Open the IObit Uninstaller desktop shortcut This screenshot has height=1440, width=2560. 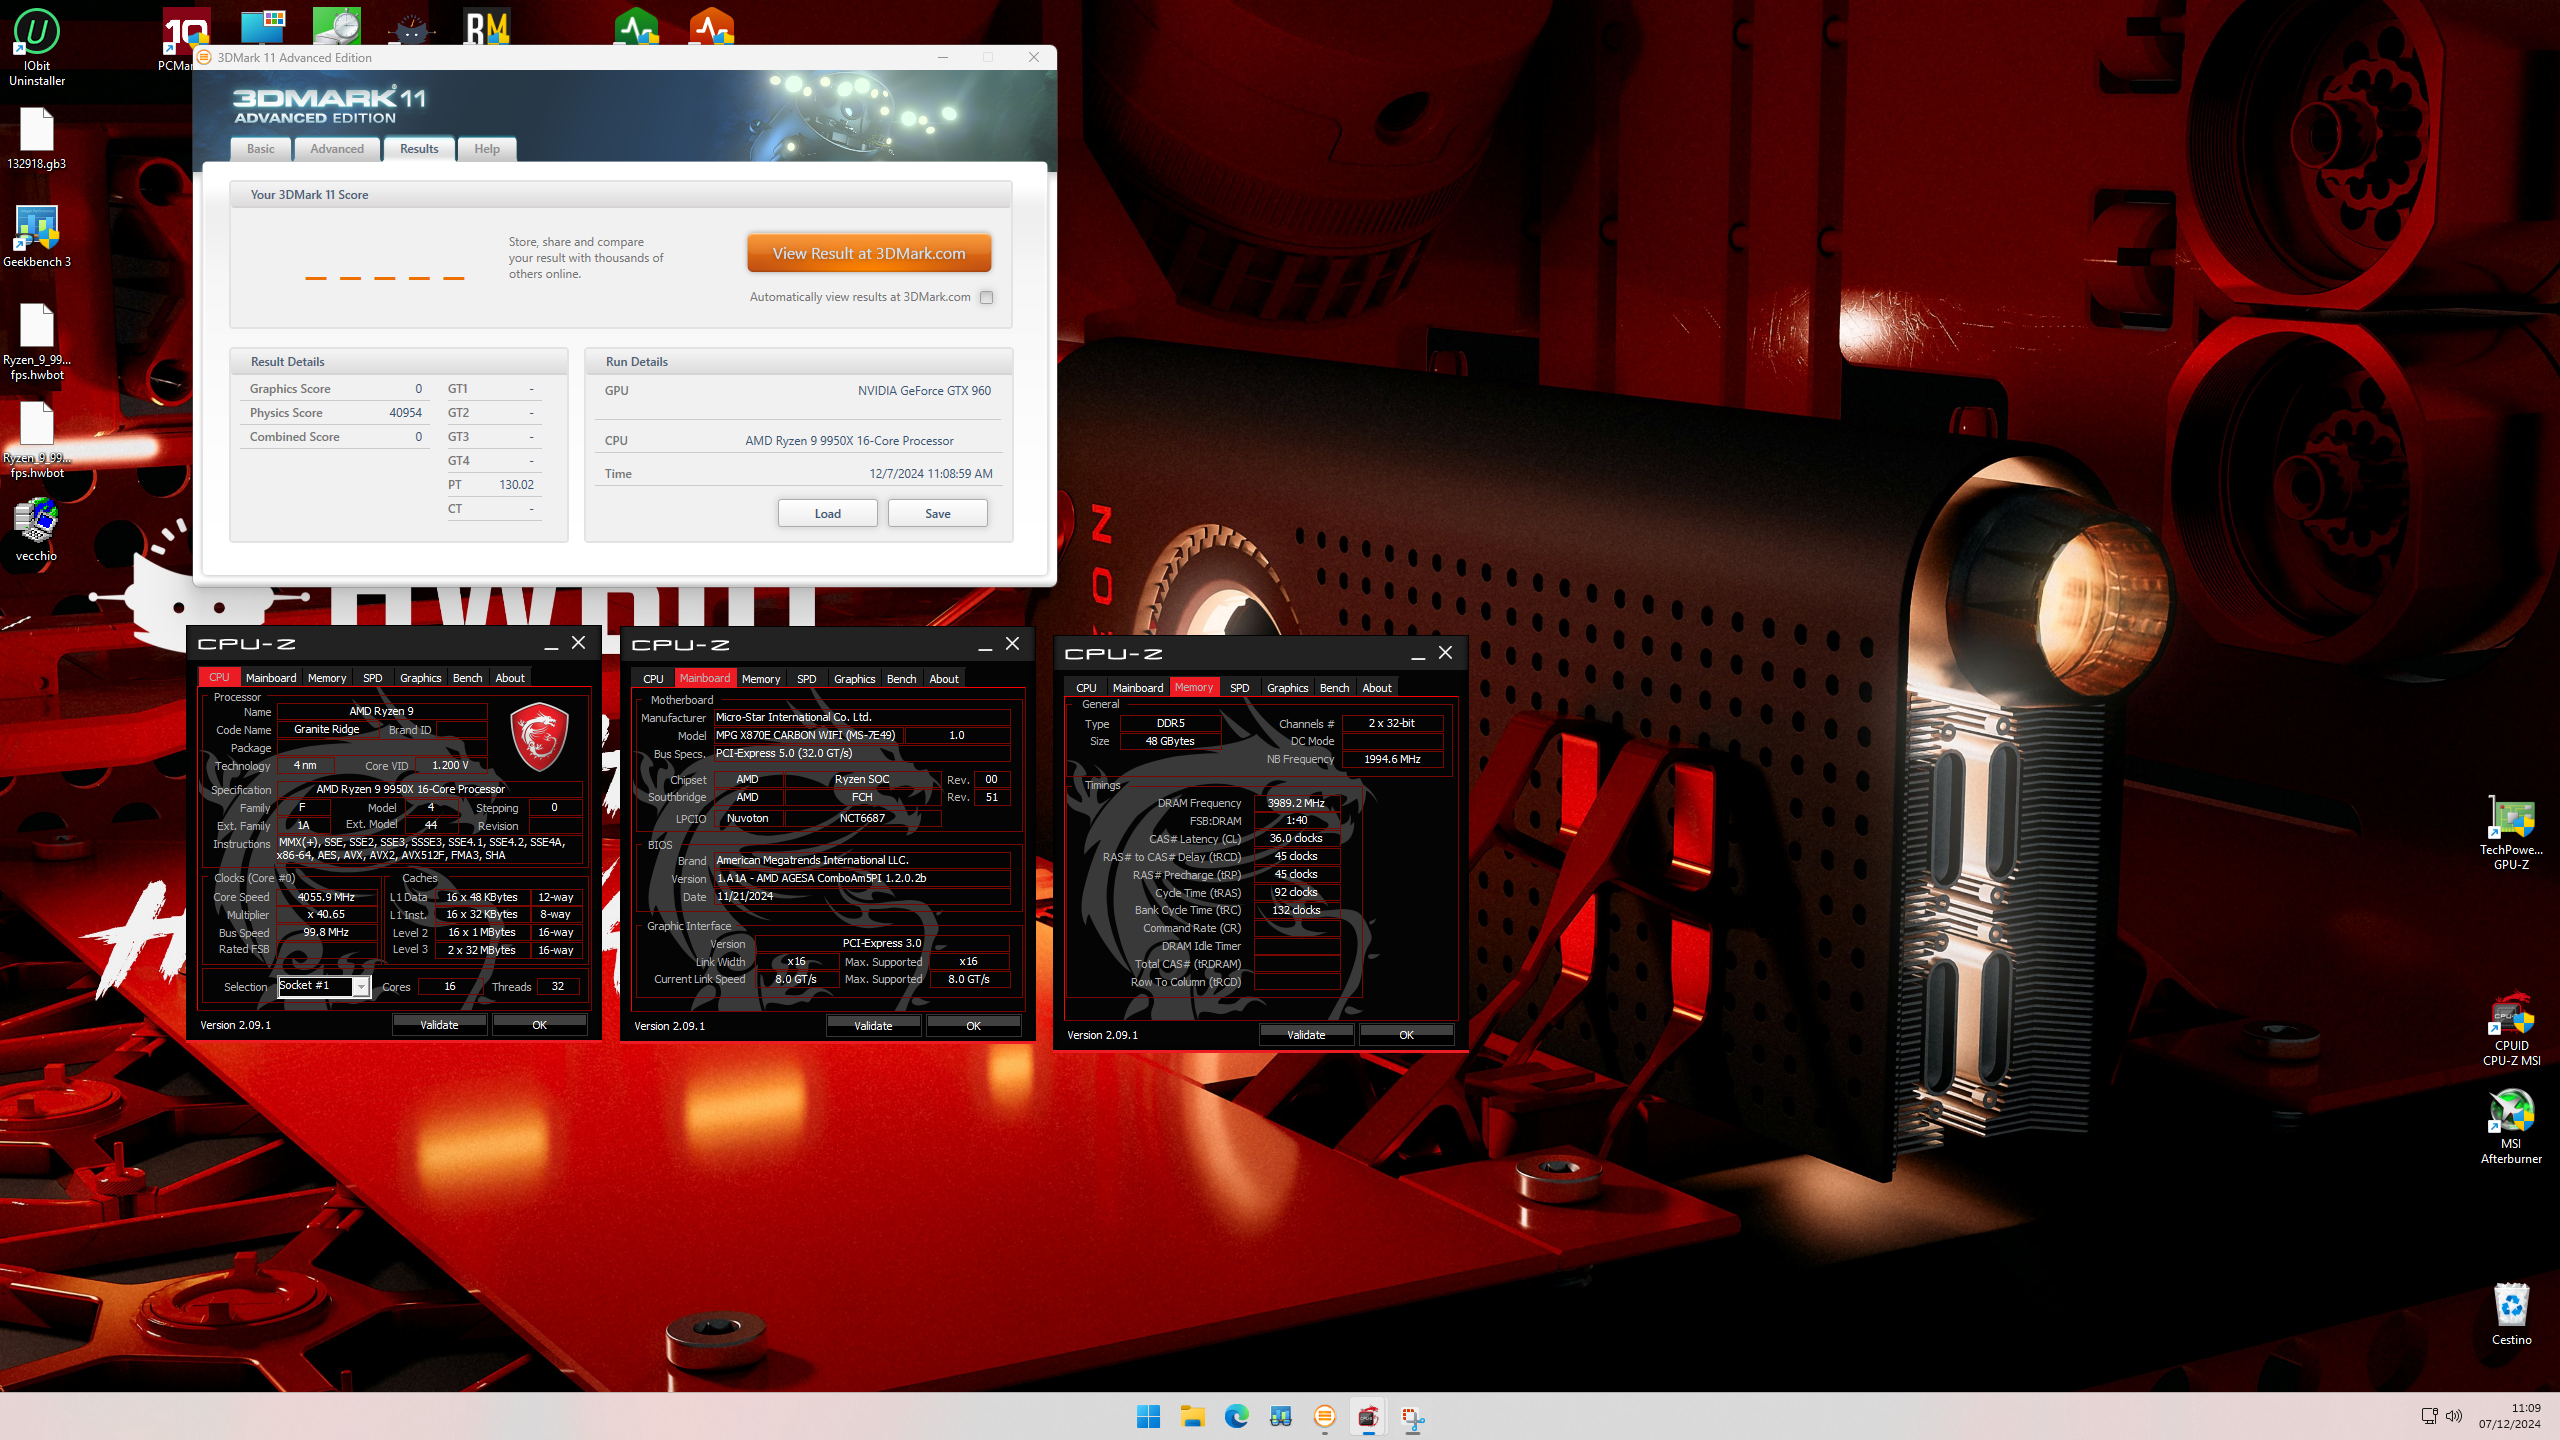(37, 47)
